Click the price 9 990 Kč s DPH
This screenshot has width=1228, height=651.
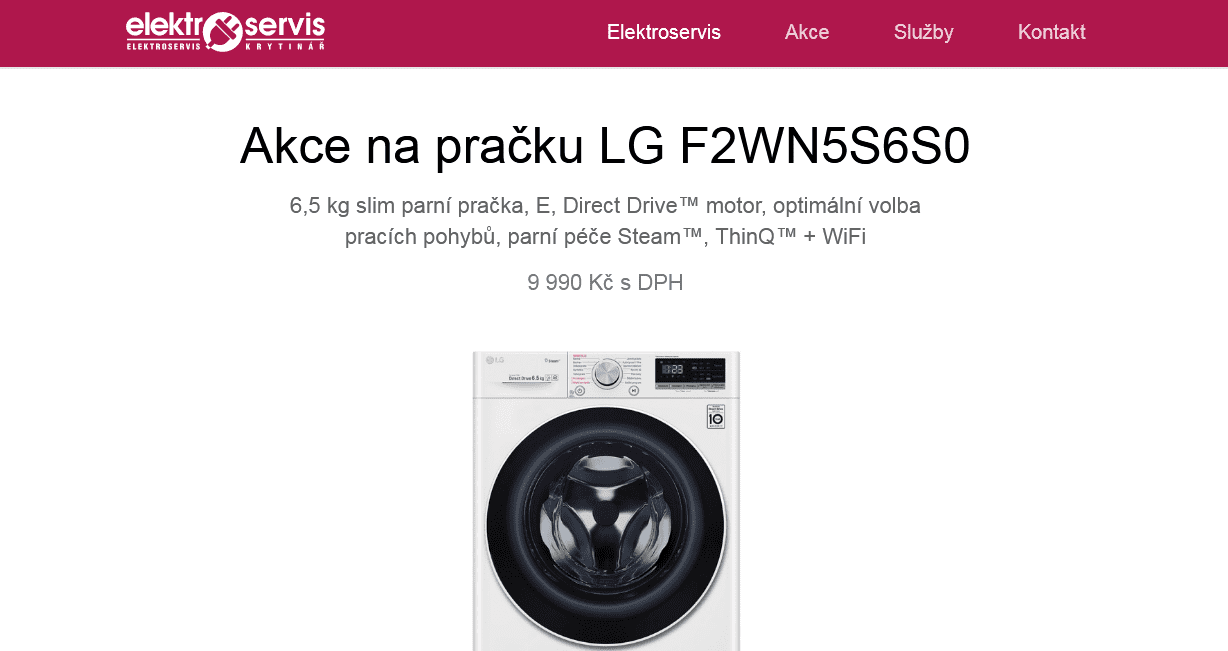(605, 283)
